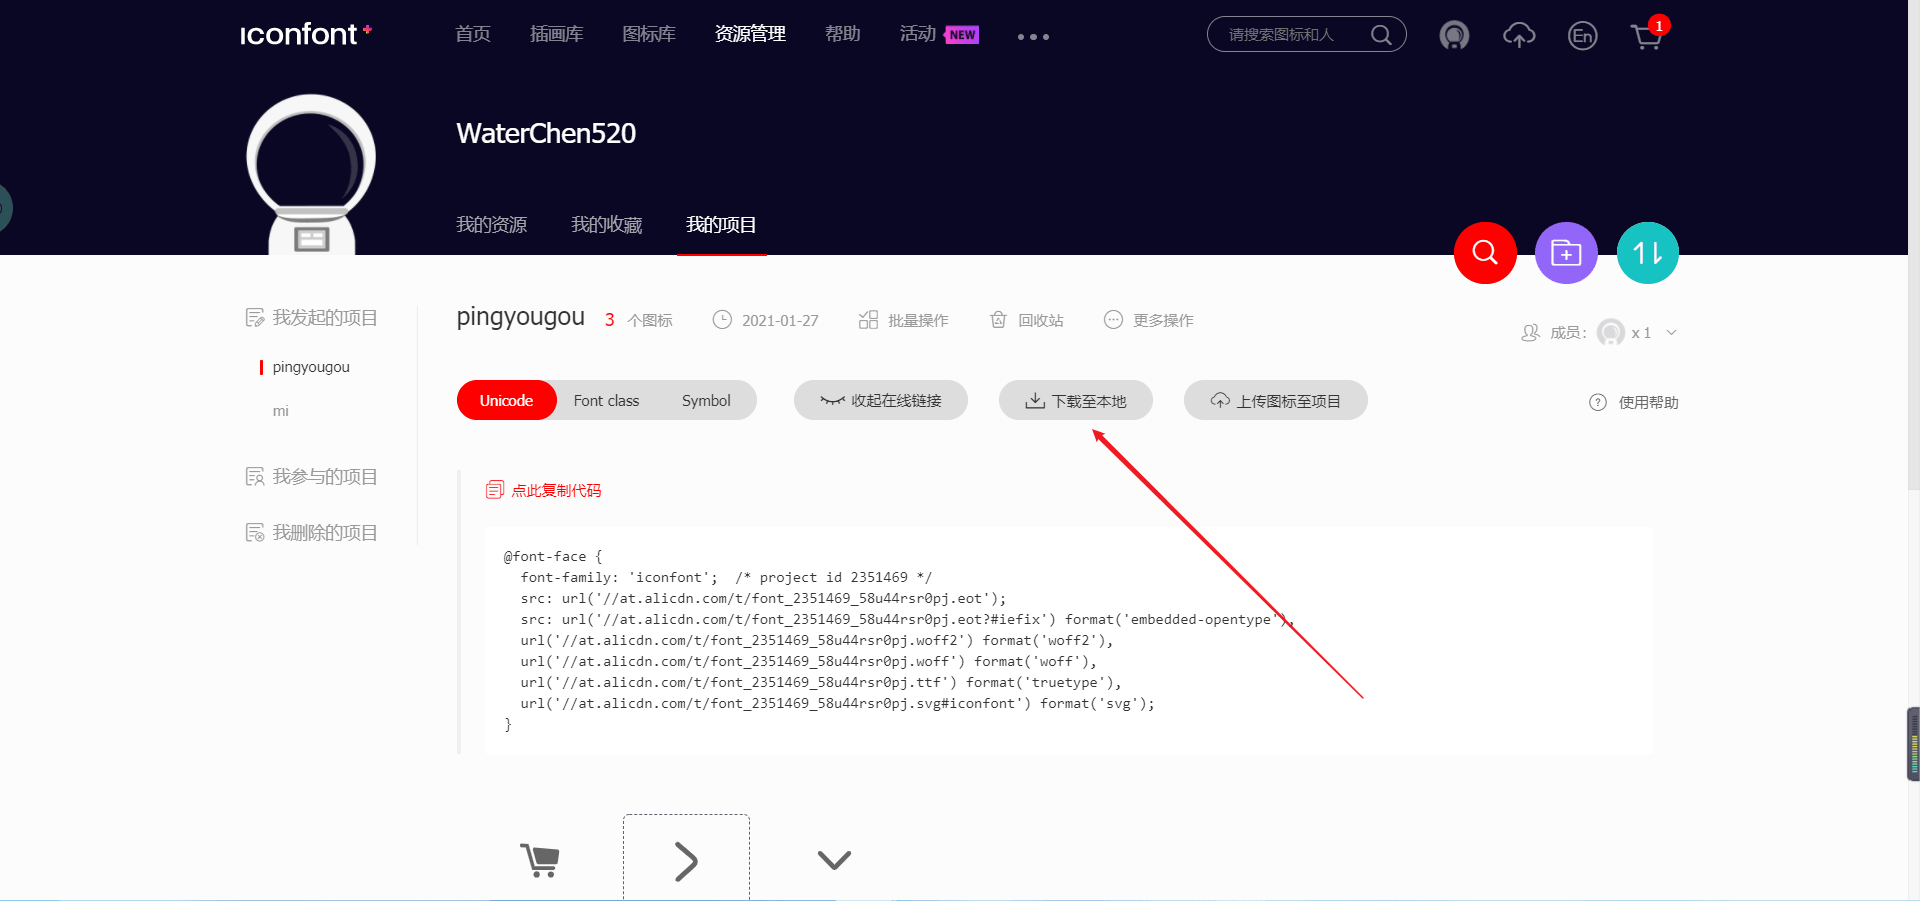Screen dimensions: 1920x901
Task: Open 资源管理 in navigation
Action: (750, 34)
